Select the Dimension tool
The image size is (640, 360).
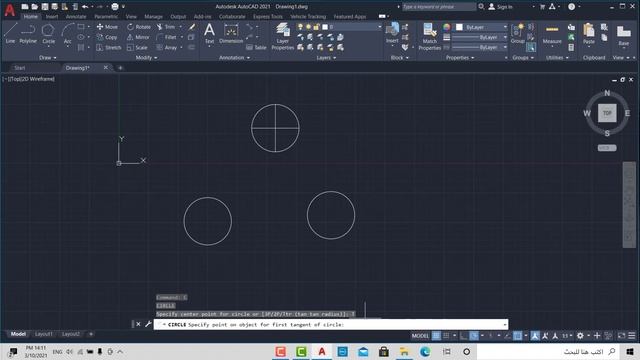click(231, 33)
